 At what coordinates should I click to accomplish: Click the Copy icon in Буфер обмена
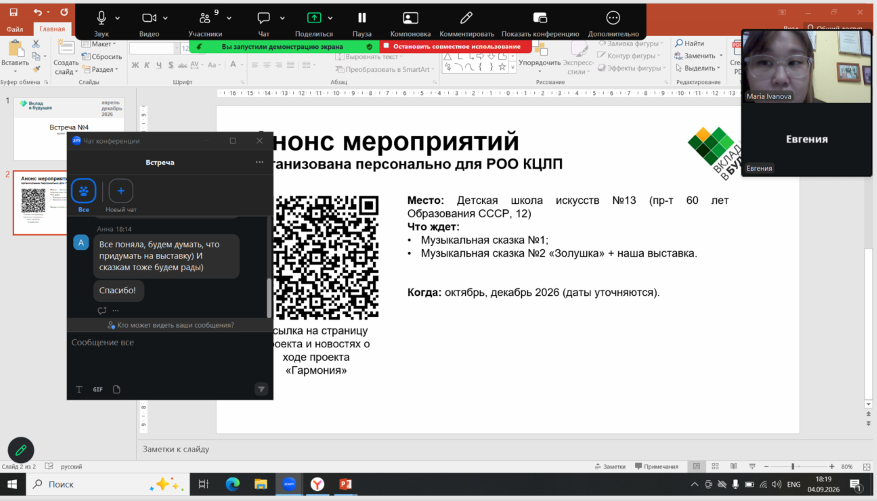[x=36, y=56]
